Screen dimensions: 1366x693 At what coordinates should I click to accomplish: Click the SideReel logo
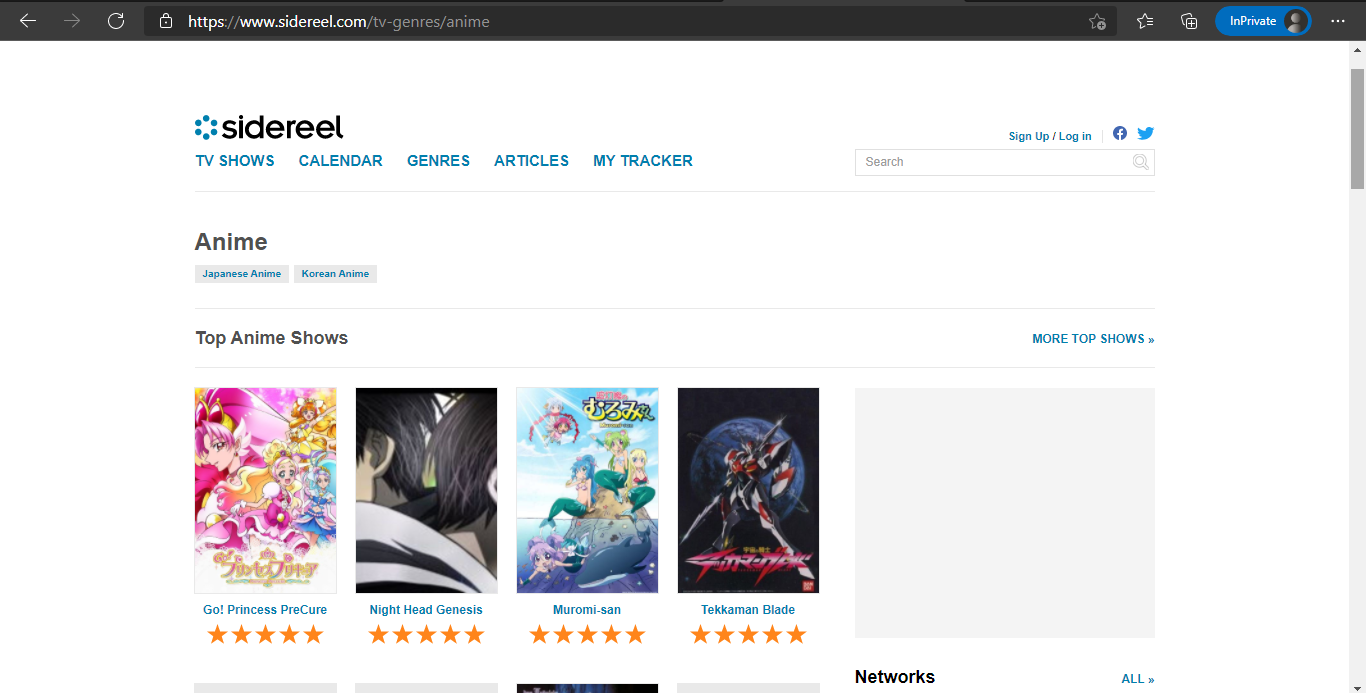tap(269, 127)
